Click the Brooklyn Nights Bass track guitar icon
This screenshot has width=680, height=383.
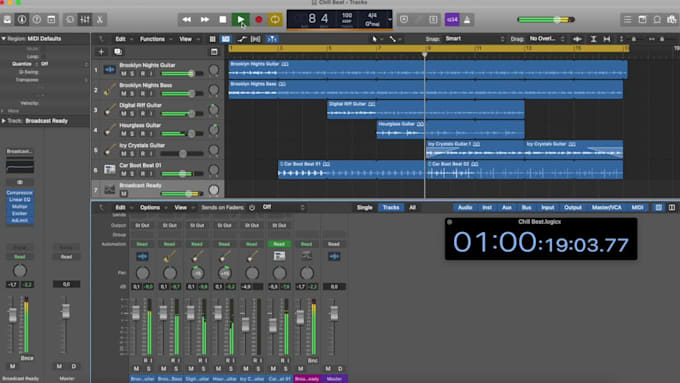[109, 89]
